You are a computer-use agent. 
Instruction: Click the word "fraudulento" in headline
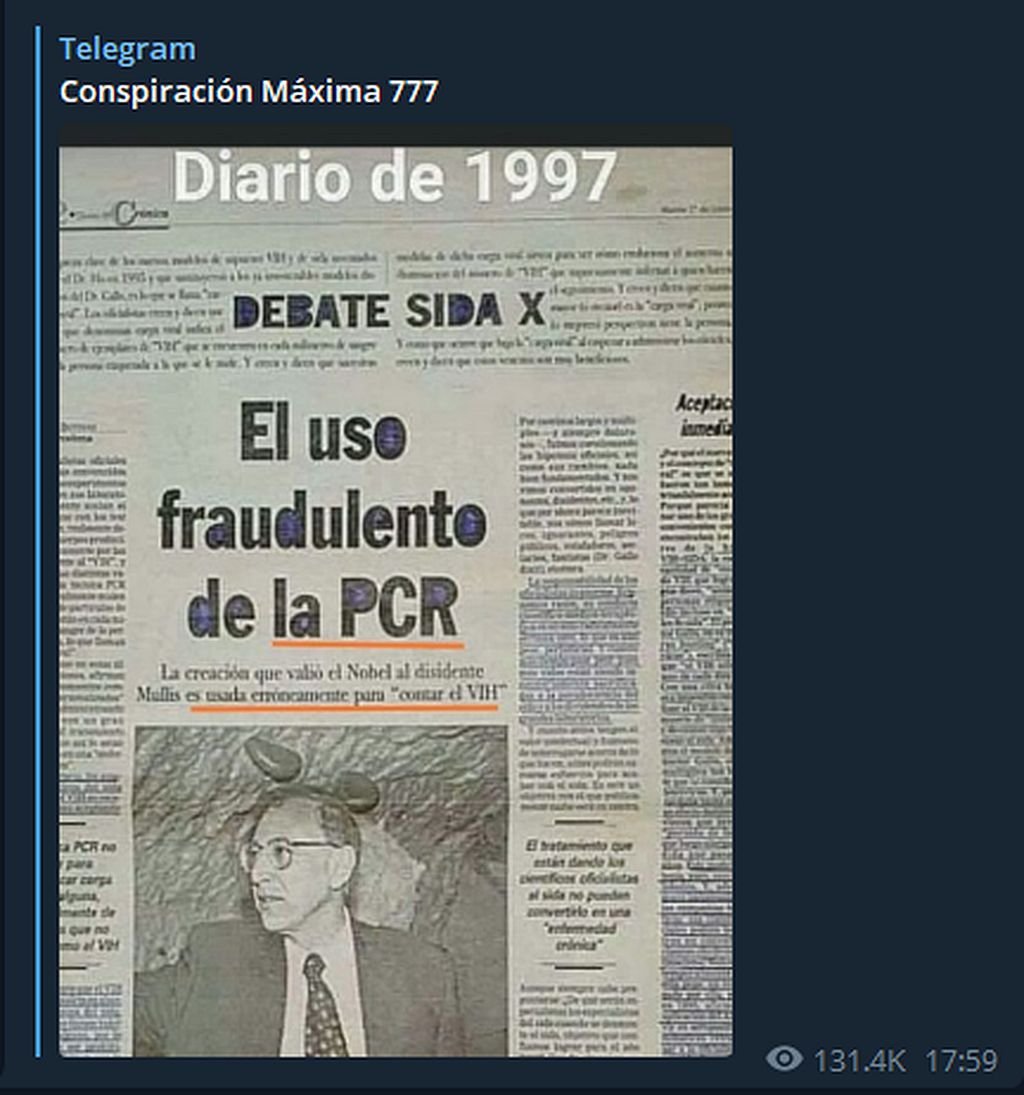tap(321, 520)
